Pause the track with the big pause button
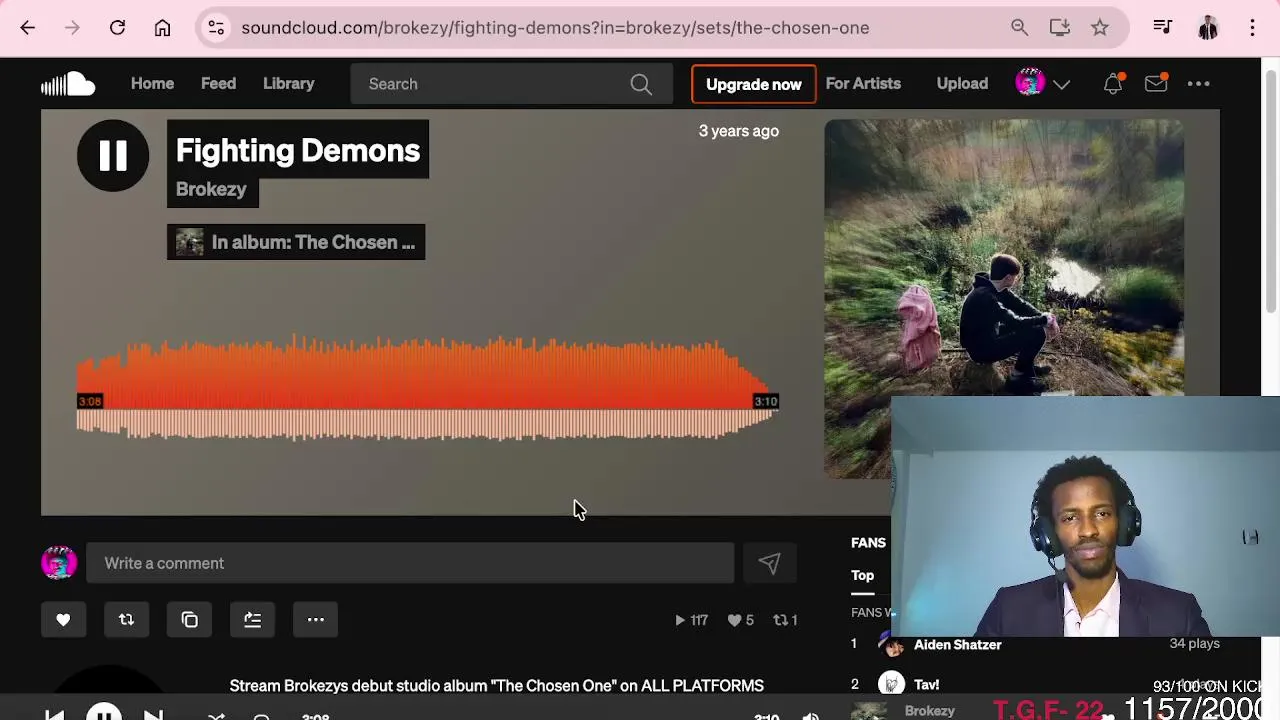Image resolution: width=1280 pixels, height=720 pixels. [113, 155]
